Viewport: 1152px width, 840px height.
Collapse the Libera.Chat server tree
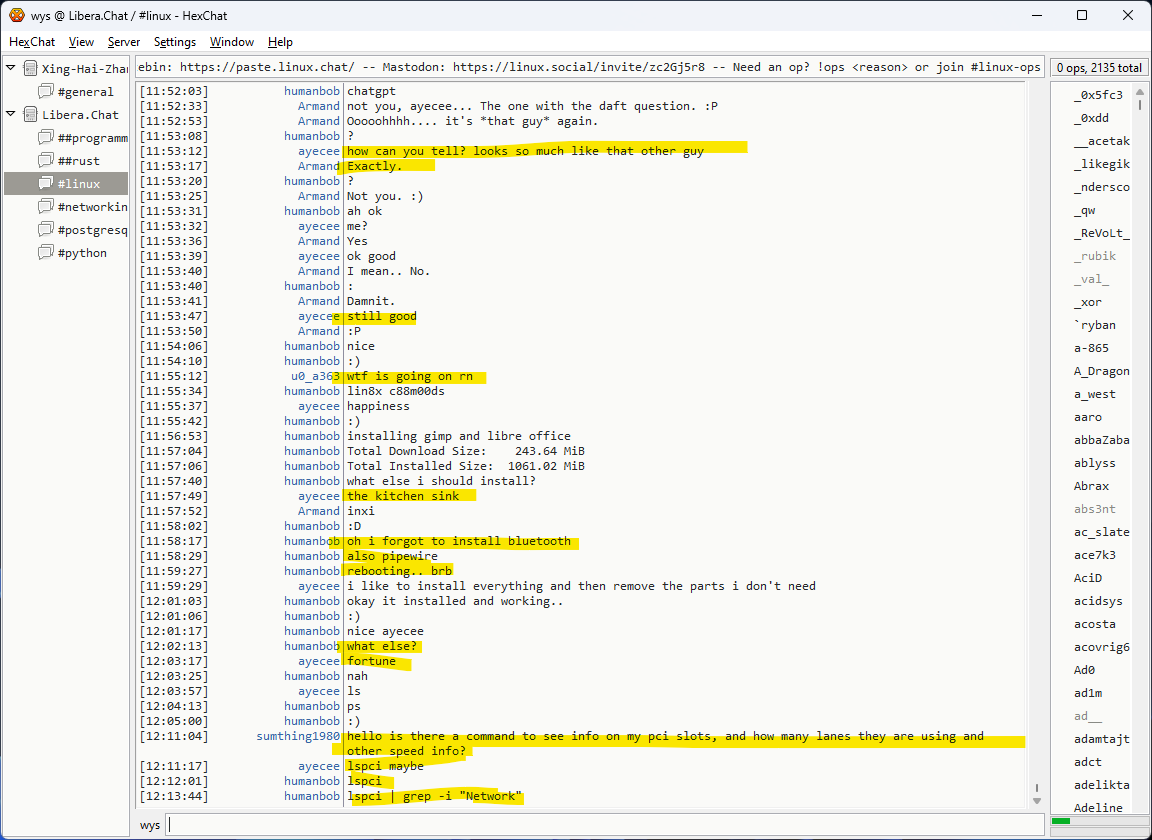point(12,115)
